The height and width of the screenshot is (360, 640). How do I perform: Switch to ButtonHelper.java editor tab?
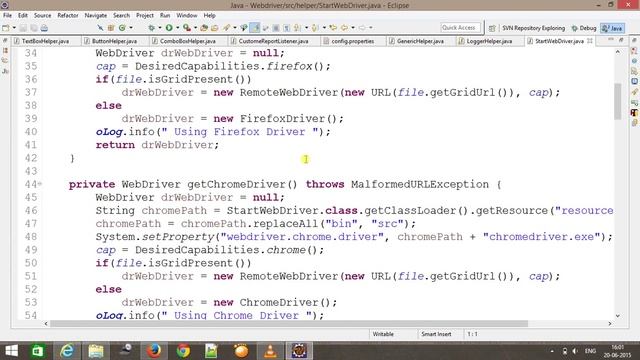(114, 41)
